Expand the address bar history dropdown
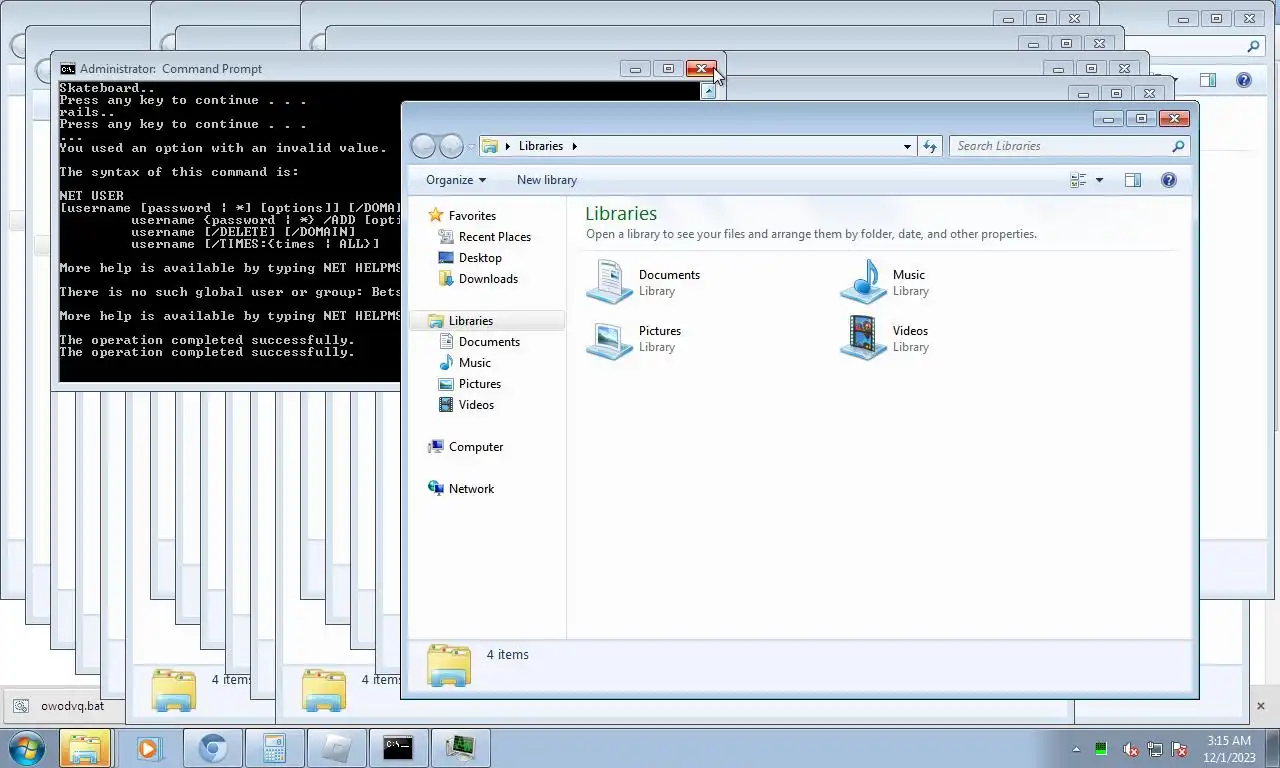This screenshot has height=768, width=1280. (x=907, y=146)
